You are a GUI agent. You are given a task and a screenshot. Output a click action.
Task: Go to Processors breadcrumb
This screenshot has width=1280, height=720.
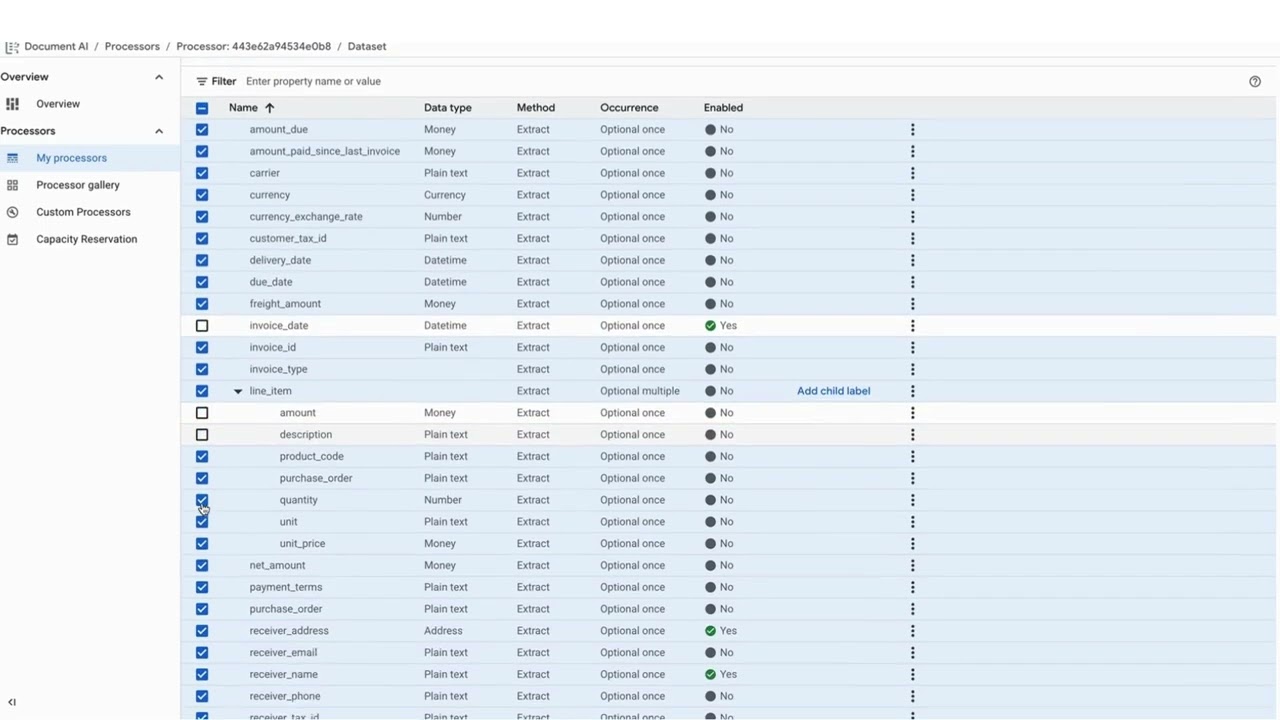coord(132,46)
